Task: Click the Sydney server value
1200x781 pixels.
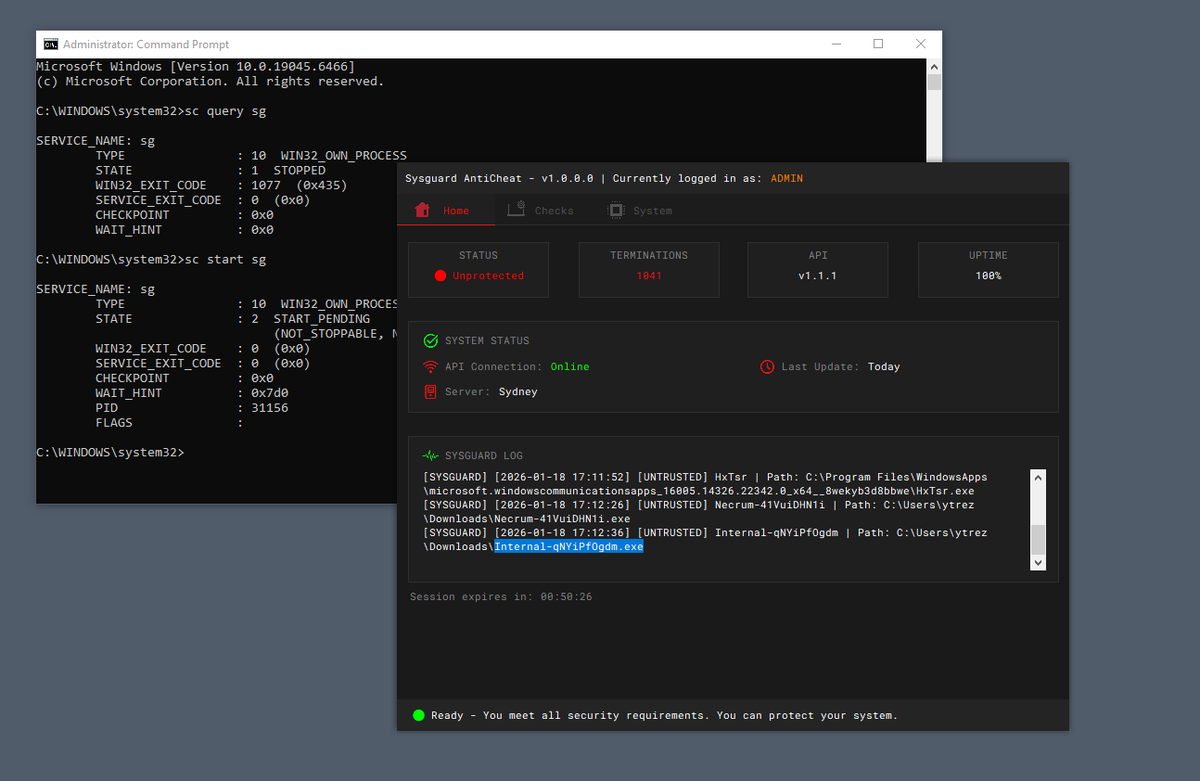Action: [x=518, y=392]
